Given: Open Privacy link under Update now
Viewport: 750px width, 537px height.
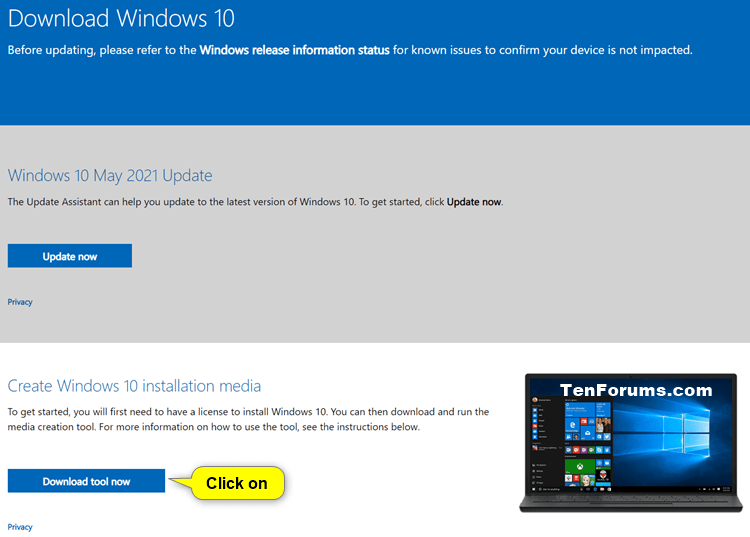Looking at the screenshot, I should coord(20,302).
